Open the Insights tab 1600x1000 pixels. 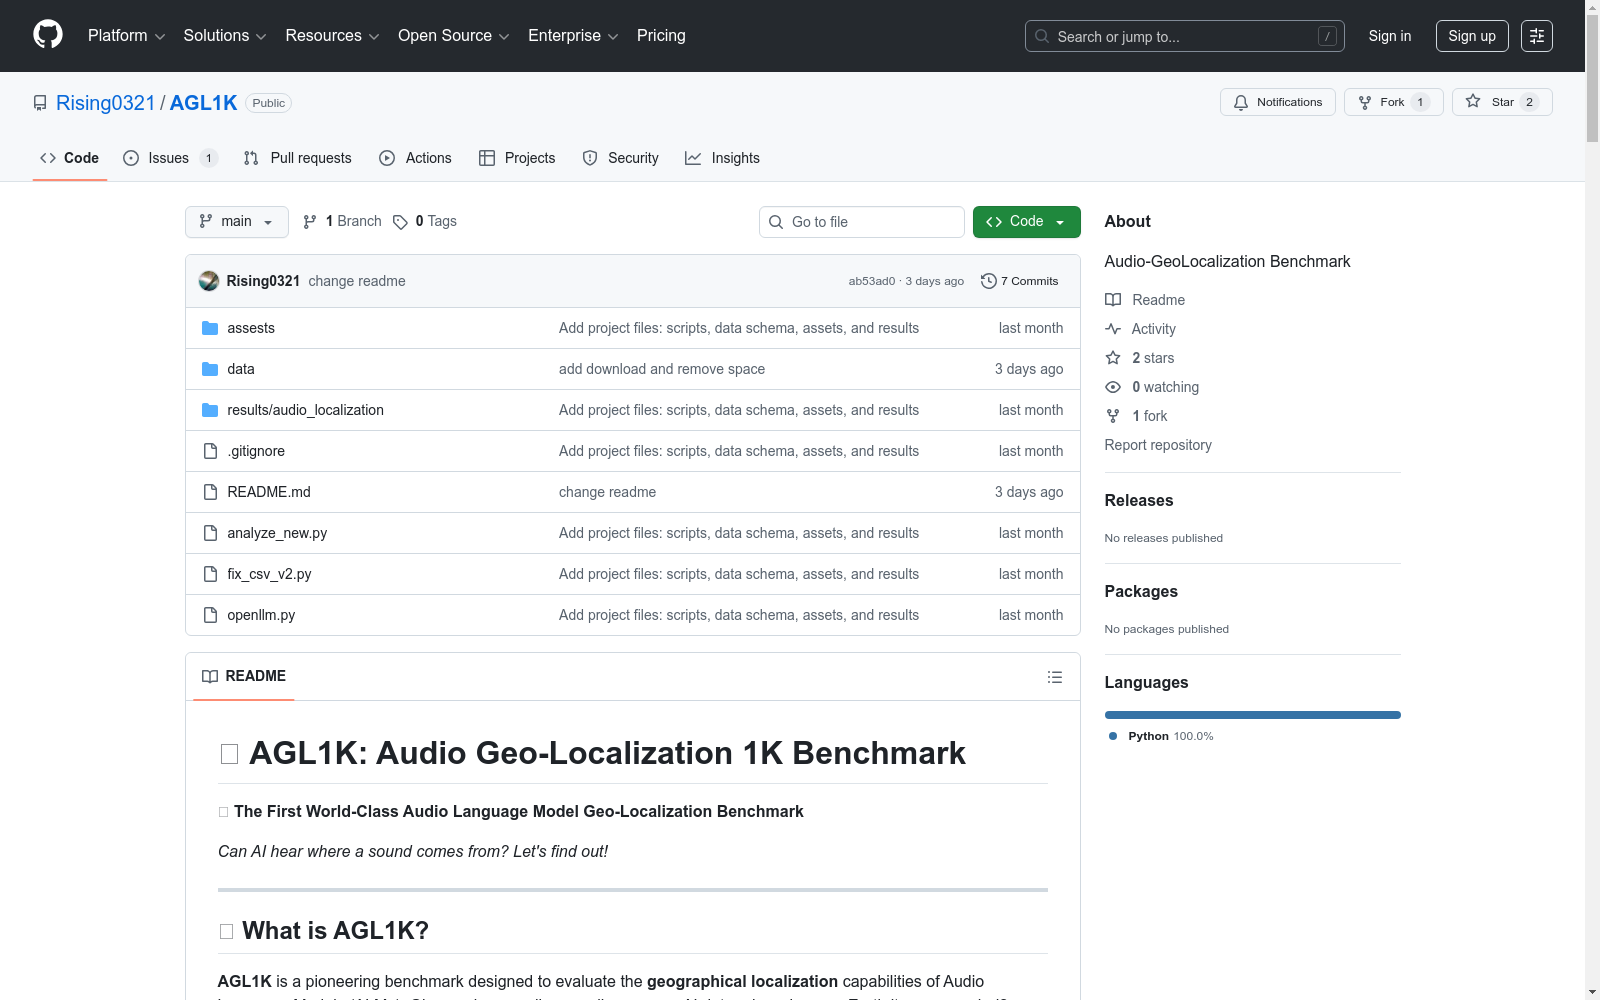tap(722, 158)
